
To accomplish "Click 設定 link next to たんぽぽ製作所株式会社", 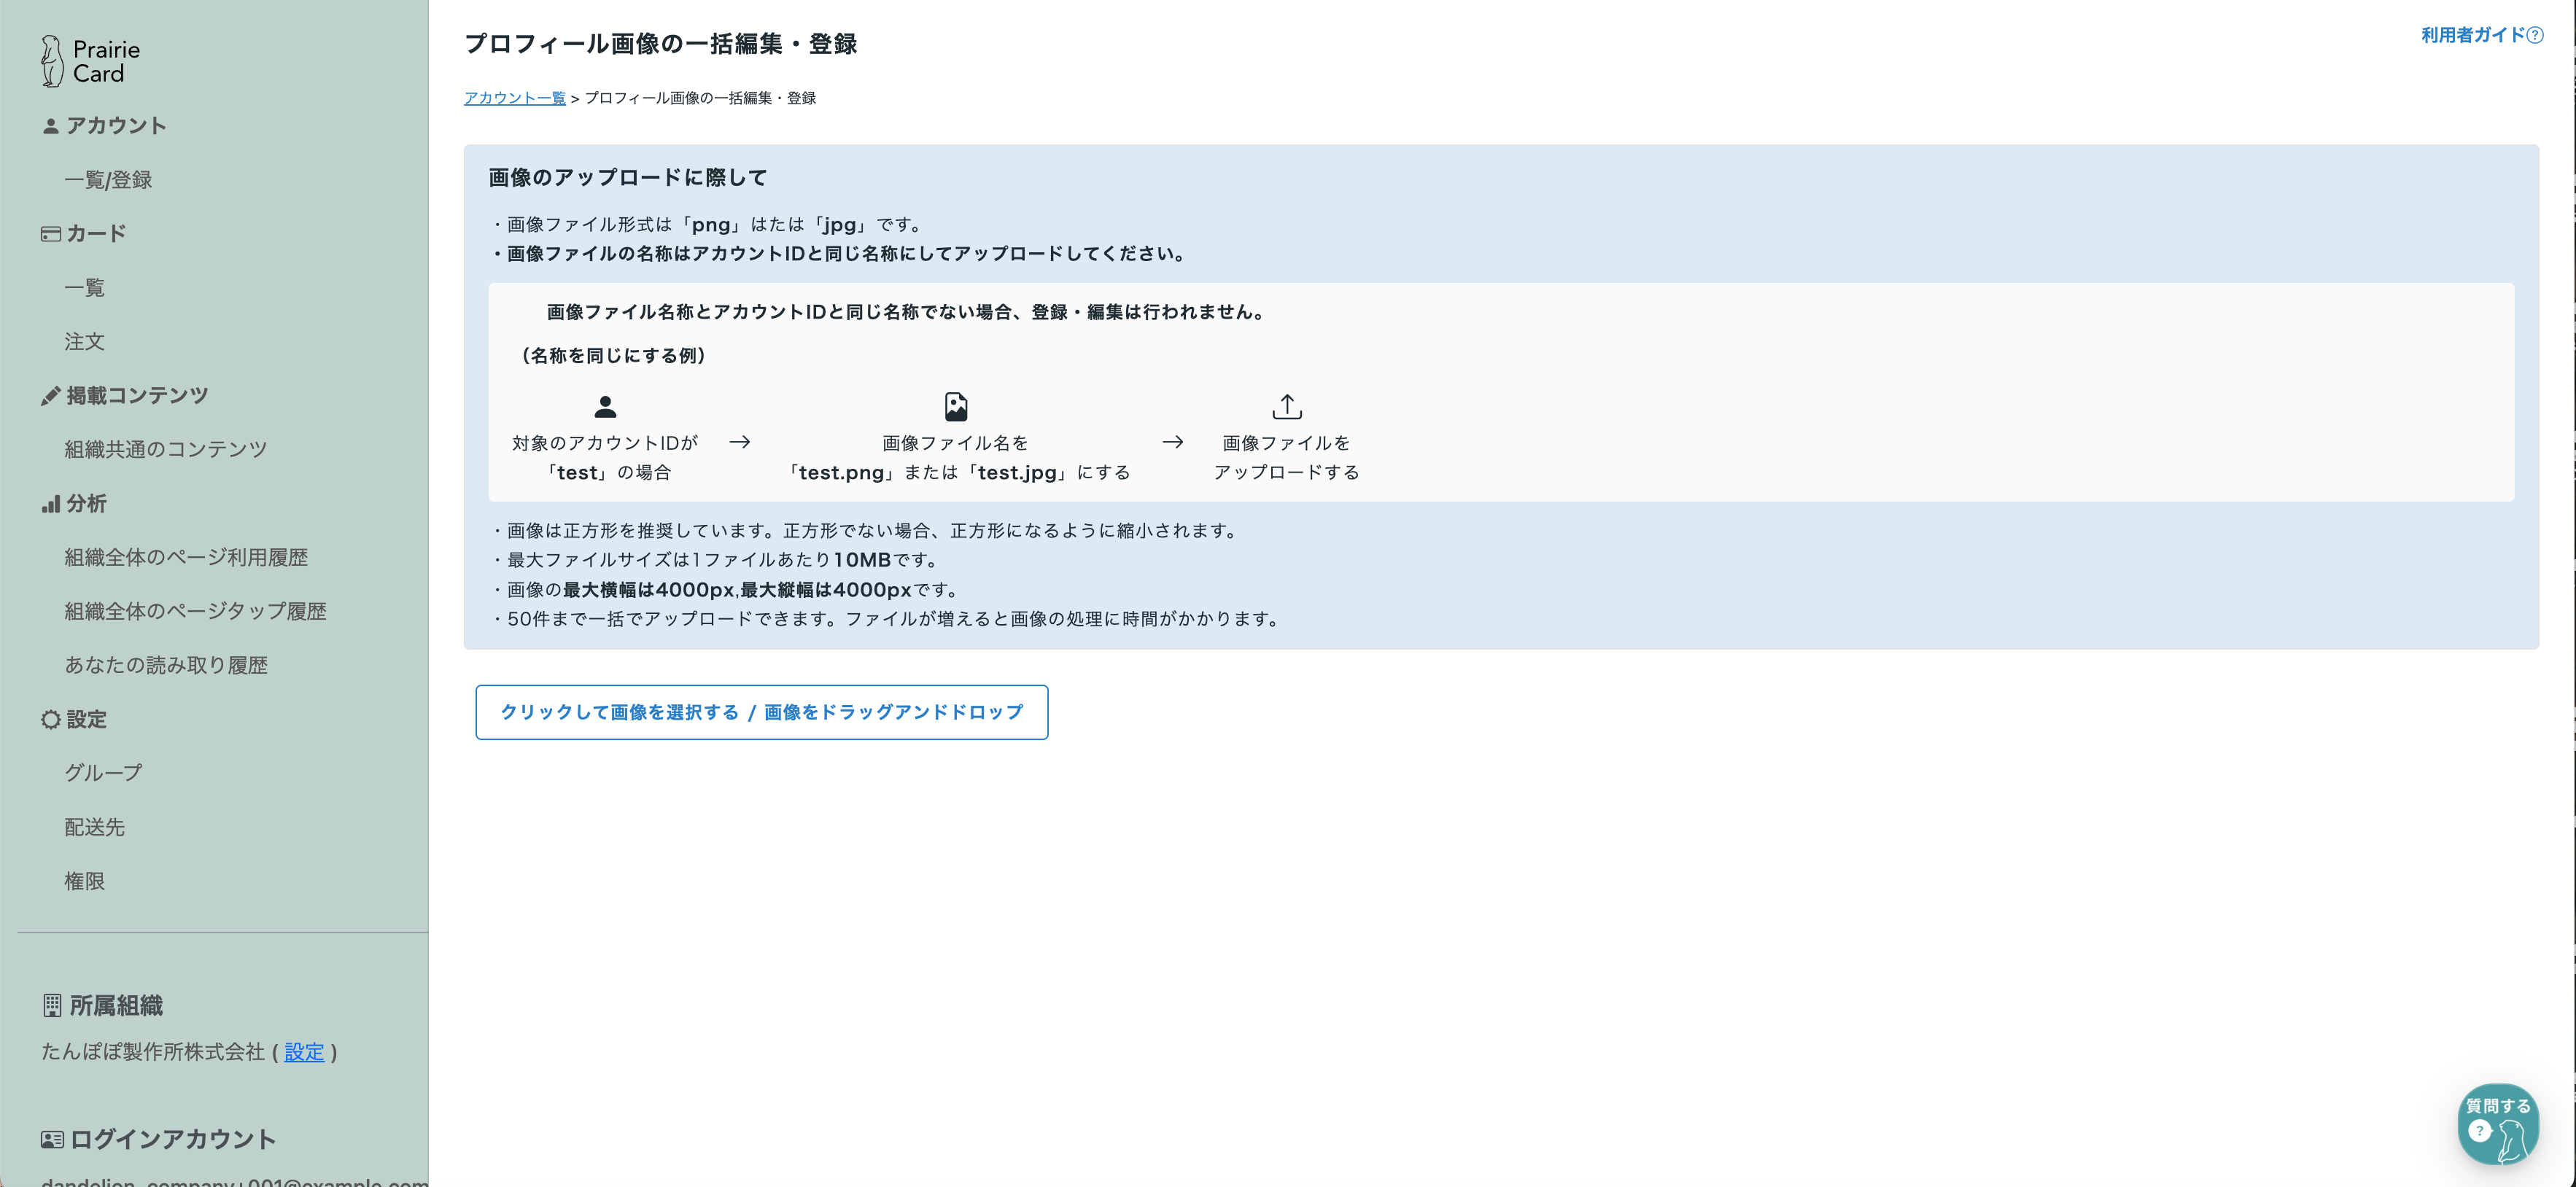I will 304,1052.
